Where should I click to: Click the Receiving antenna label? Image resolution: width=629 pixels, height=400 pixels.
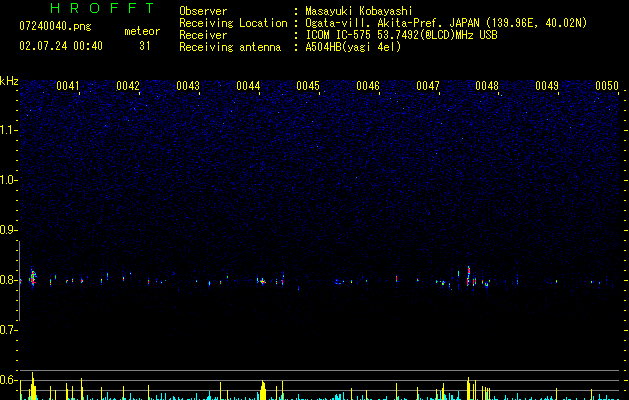[x=230, y=47]
